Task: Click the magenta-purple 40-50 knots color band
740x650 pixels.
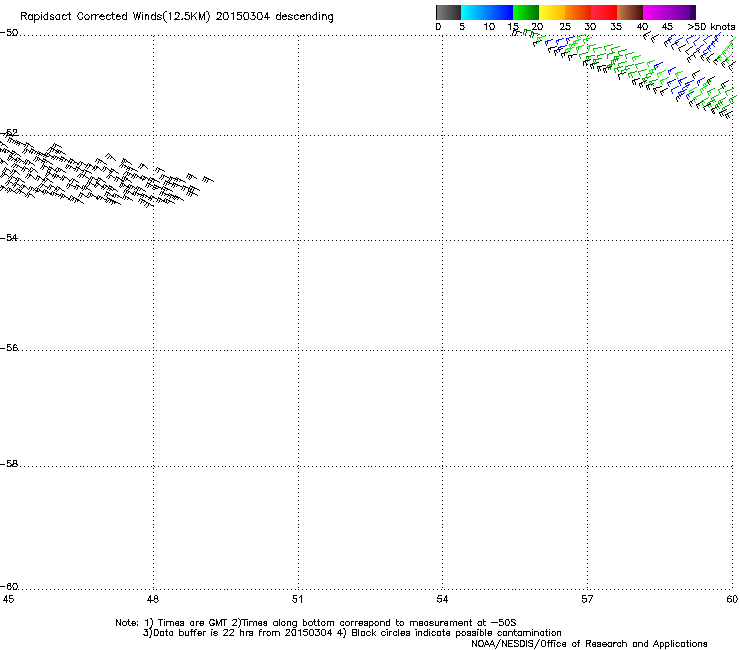Action: (x=669, y=12)
